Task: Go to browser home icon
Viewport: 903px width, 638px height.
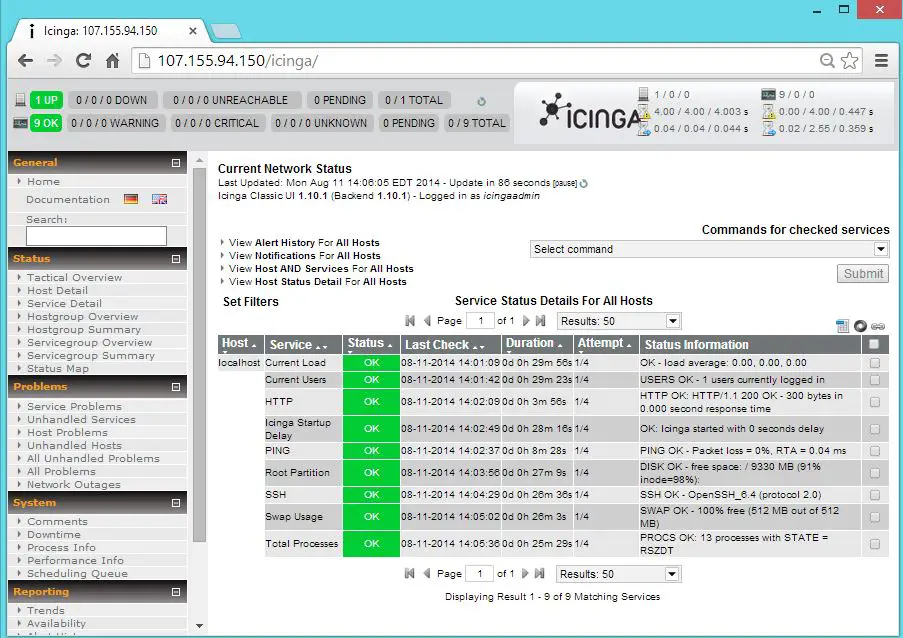Action: coord(112,60)
